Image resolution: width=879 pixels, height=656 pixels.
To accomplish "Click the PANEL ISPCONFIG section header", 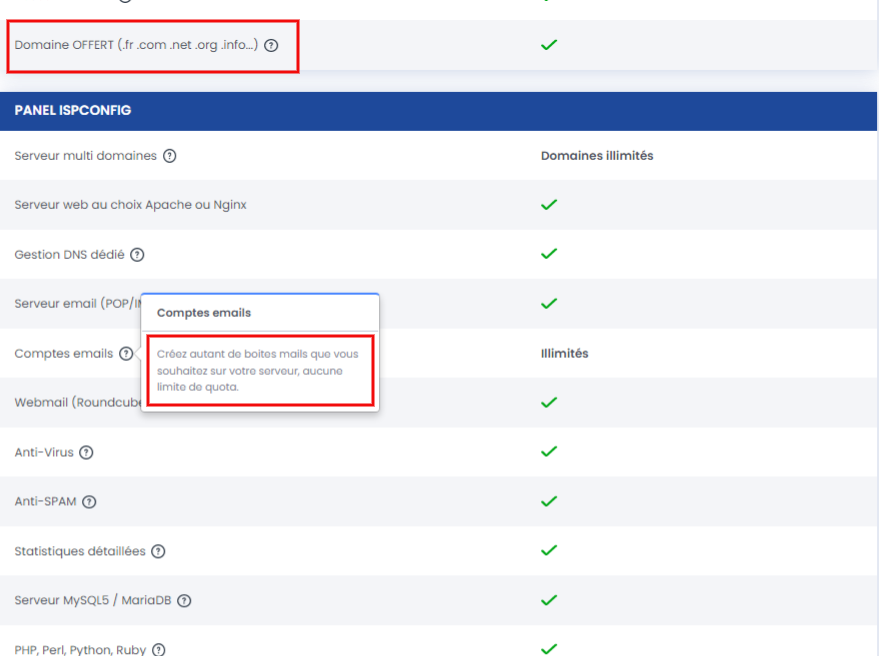I will coord(80,110).
